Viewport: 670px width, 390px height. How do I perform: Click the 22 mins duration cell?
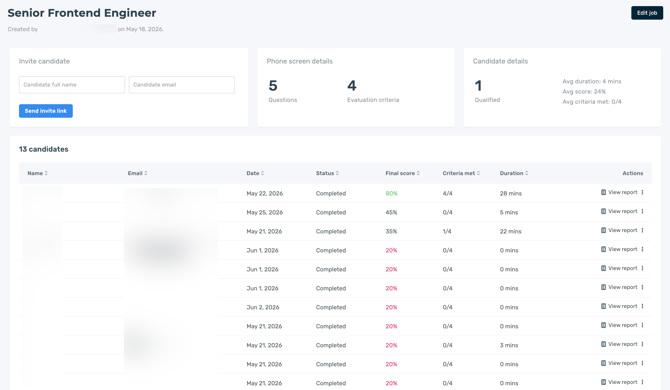[x=511, y=232]
